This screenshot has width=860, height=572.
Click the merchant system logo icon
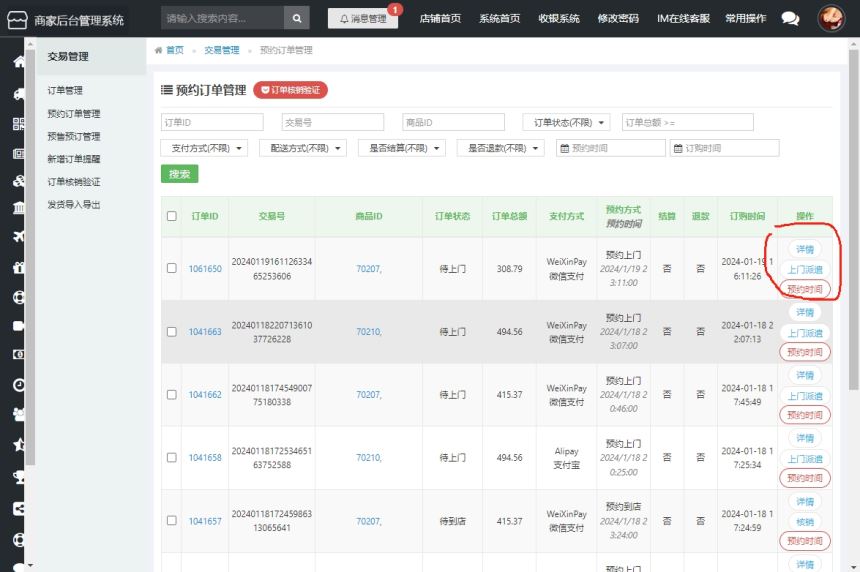[16, 20]
